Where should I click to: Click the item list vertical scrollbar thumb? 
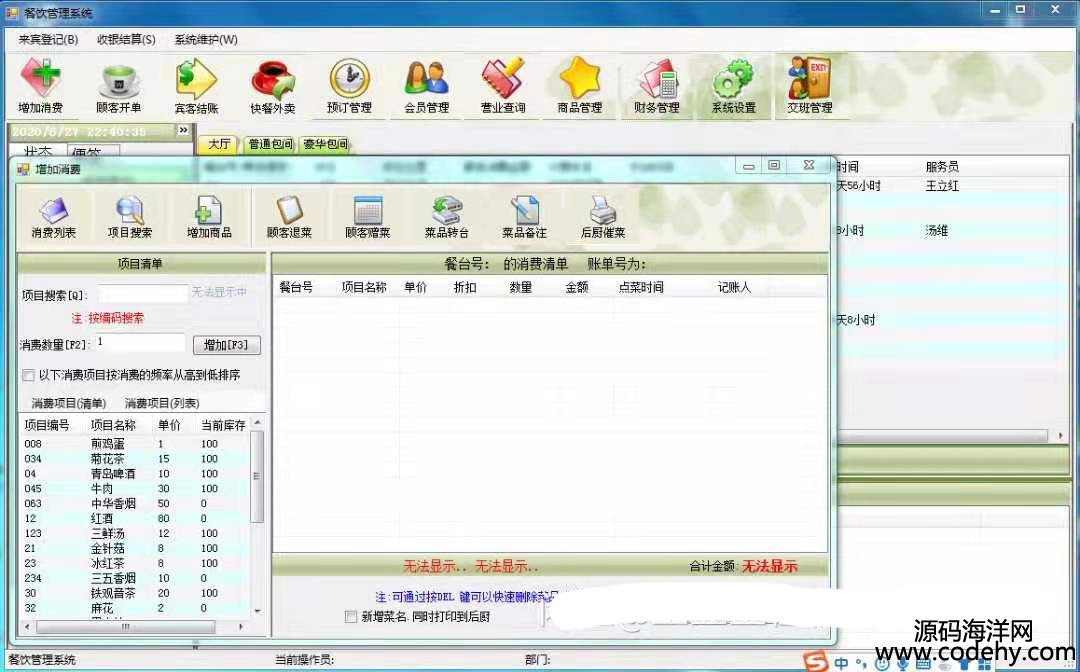[257, 476]
